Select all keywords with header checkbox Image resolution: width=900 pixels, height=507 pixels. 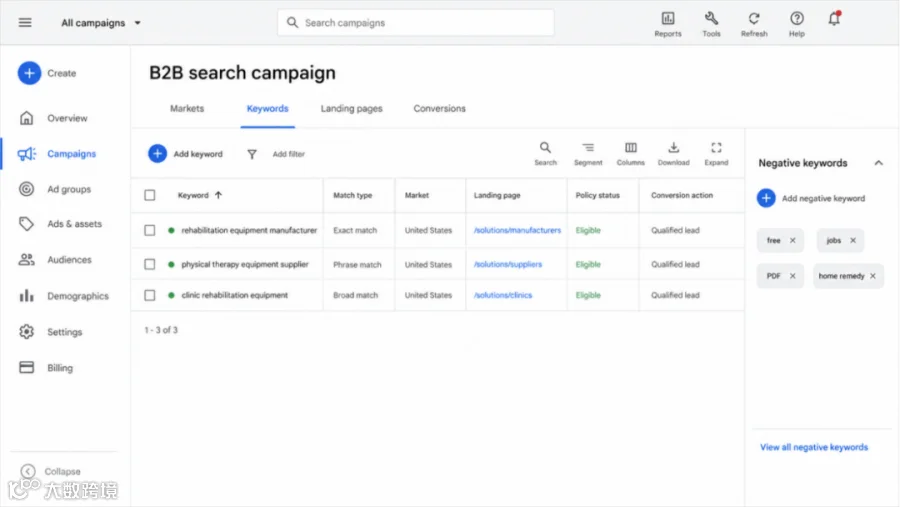point(150,195)
